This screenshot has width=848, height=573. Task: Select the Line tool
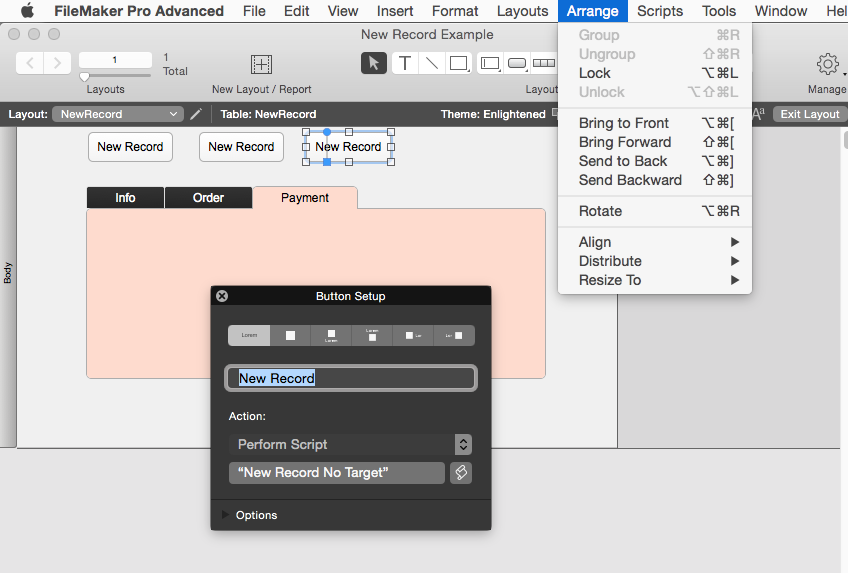click(x=432, y=63)
